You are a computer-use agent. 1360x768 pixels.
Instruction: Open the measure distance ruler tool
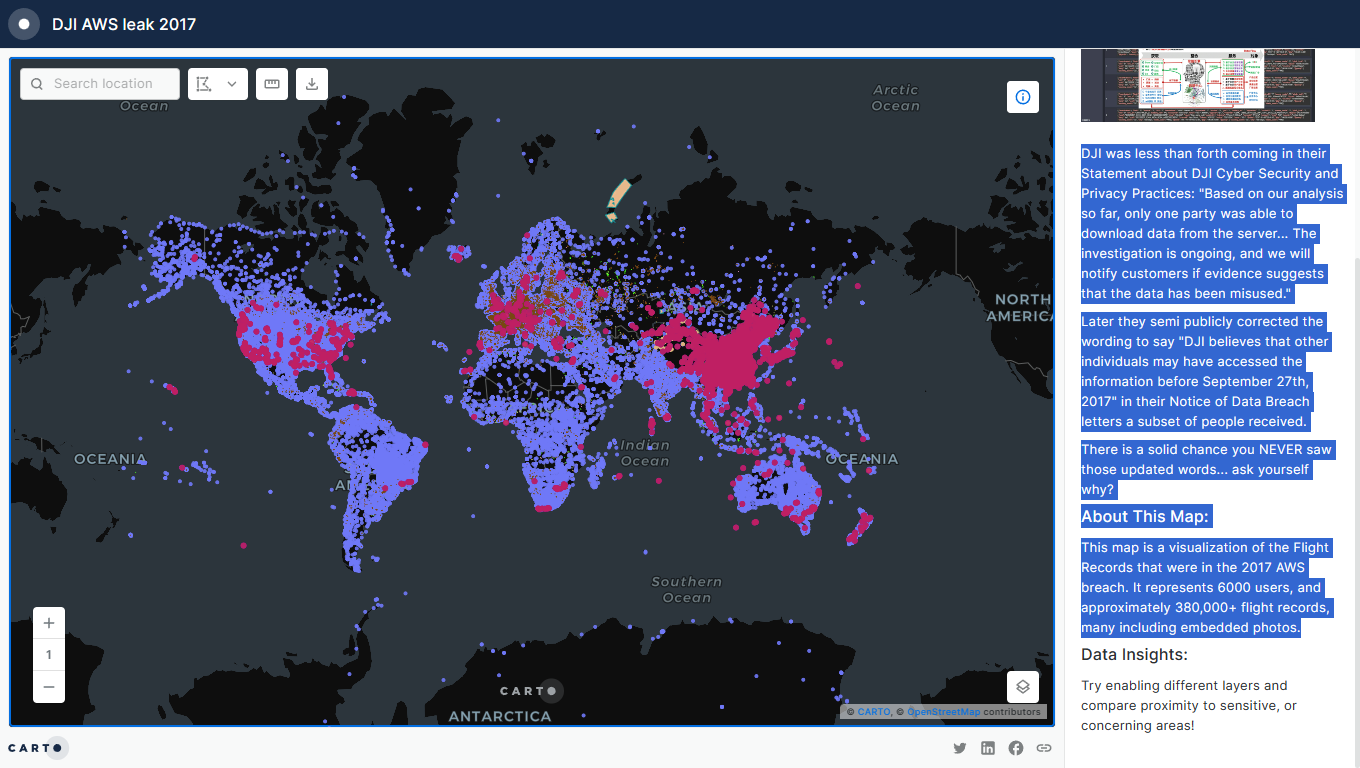pyautogui.click(x=272, y=84)
